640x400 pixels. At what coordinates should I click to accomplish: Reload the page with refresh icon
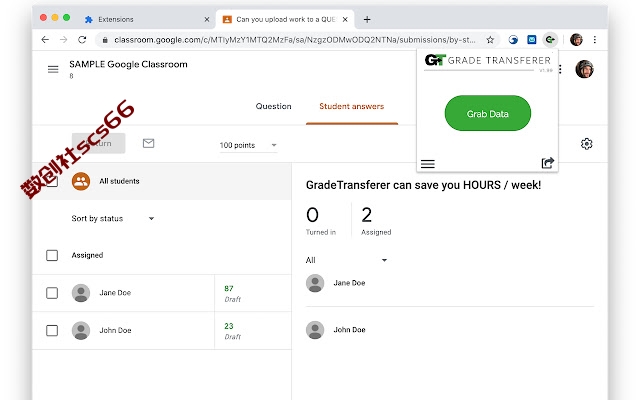(82, 40)
